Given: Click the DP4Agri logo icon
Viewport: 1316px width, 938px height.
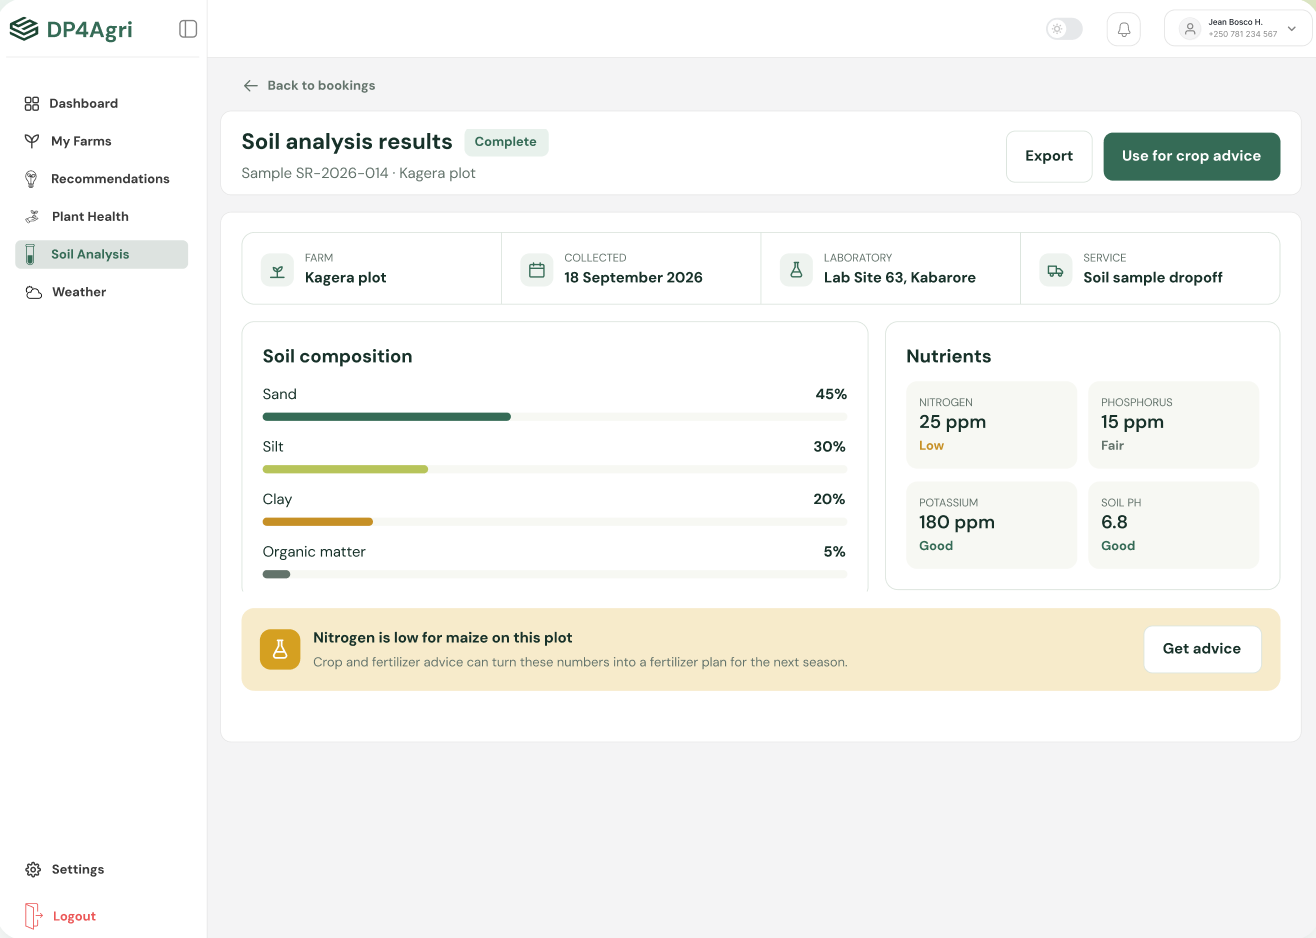Looking at the screenshot, I should tap(24, 29).
